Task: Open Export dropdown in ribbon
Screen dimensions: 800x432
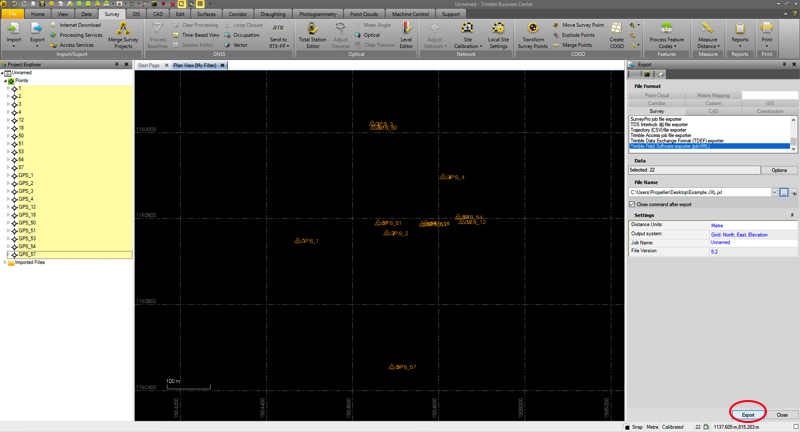Action: click(37, 46)
